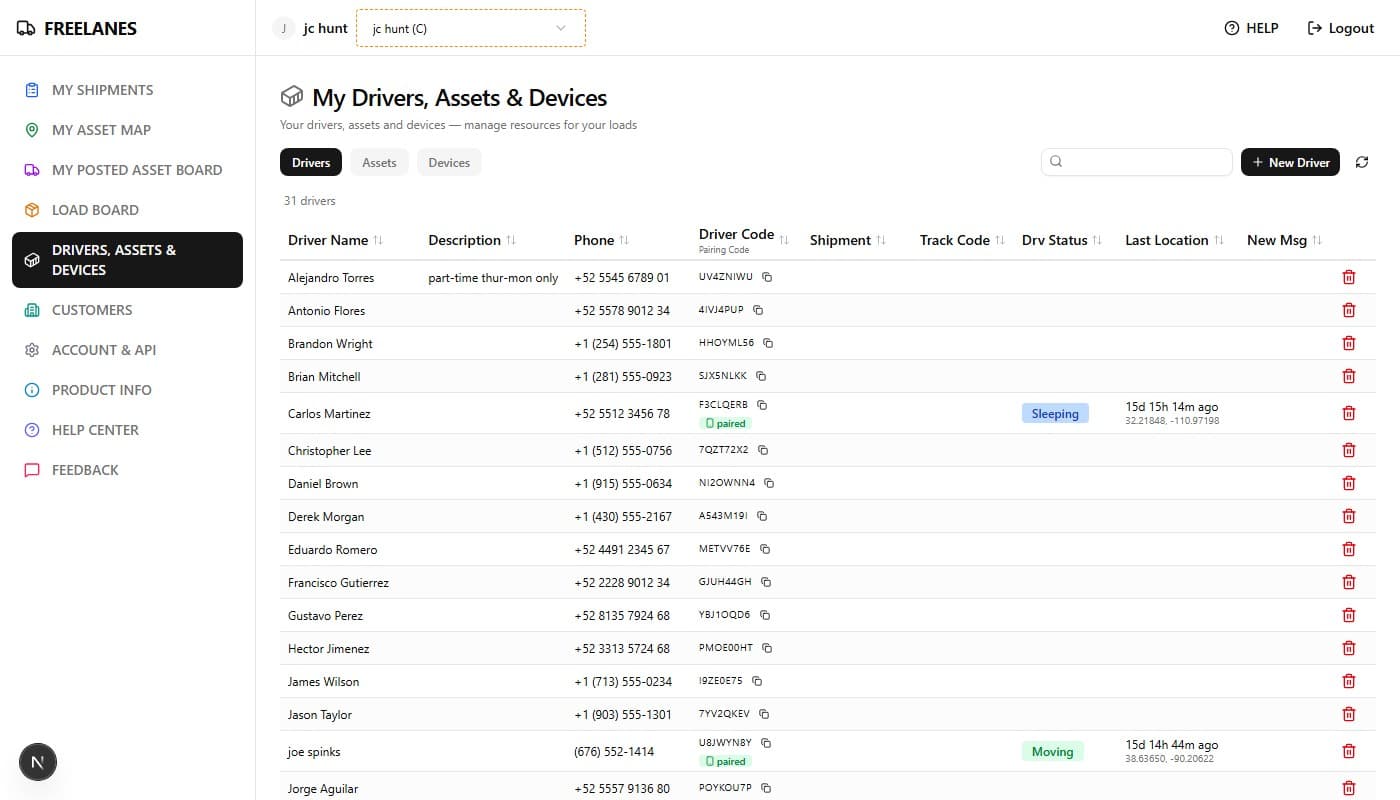Copy driver code METVV76E
Screen dimensions: 1400x800
(x=765, y=549)
